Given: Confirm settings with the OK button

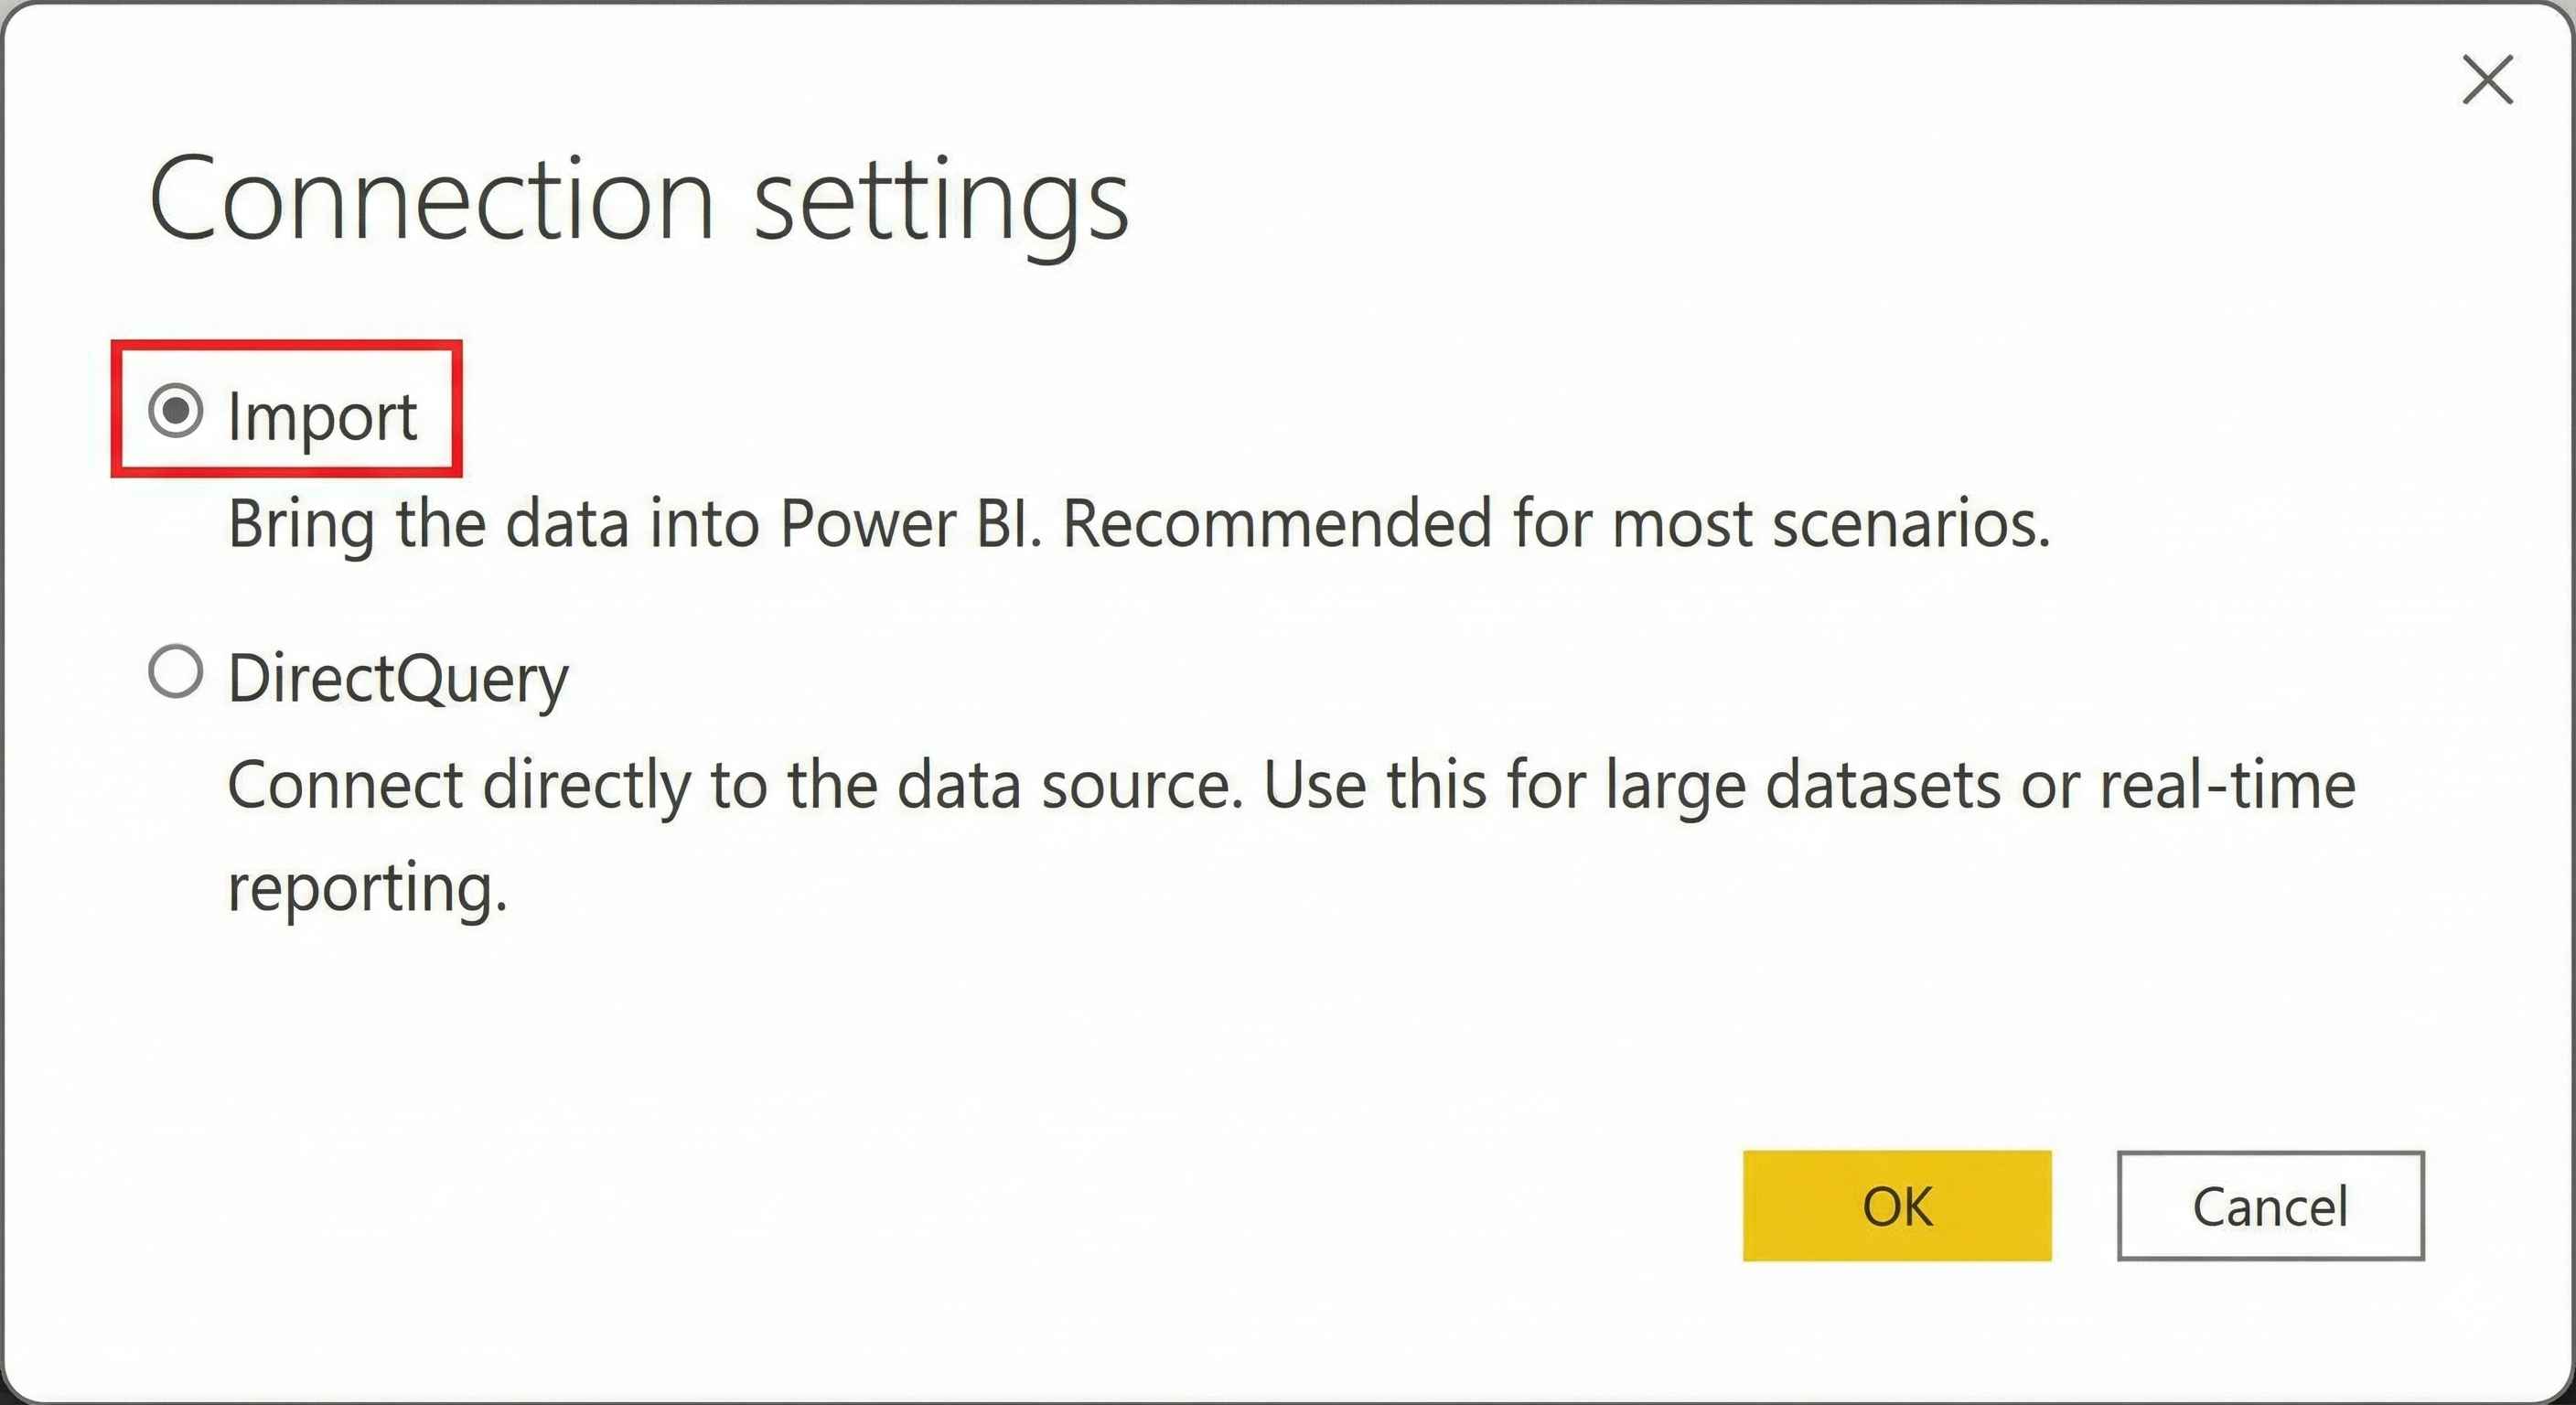Looking at the screenshot, I should coord(1896,1206).
